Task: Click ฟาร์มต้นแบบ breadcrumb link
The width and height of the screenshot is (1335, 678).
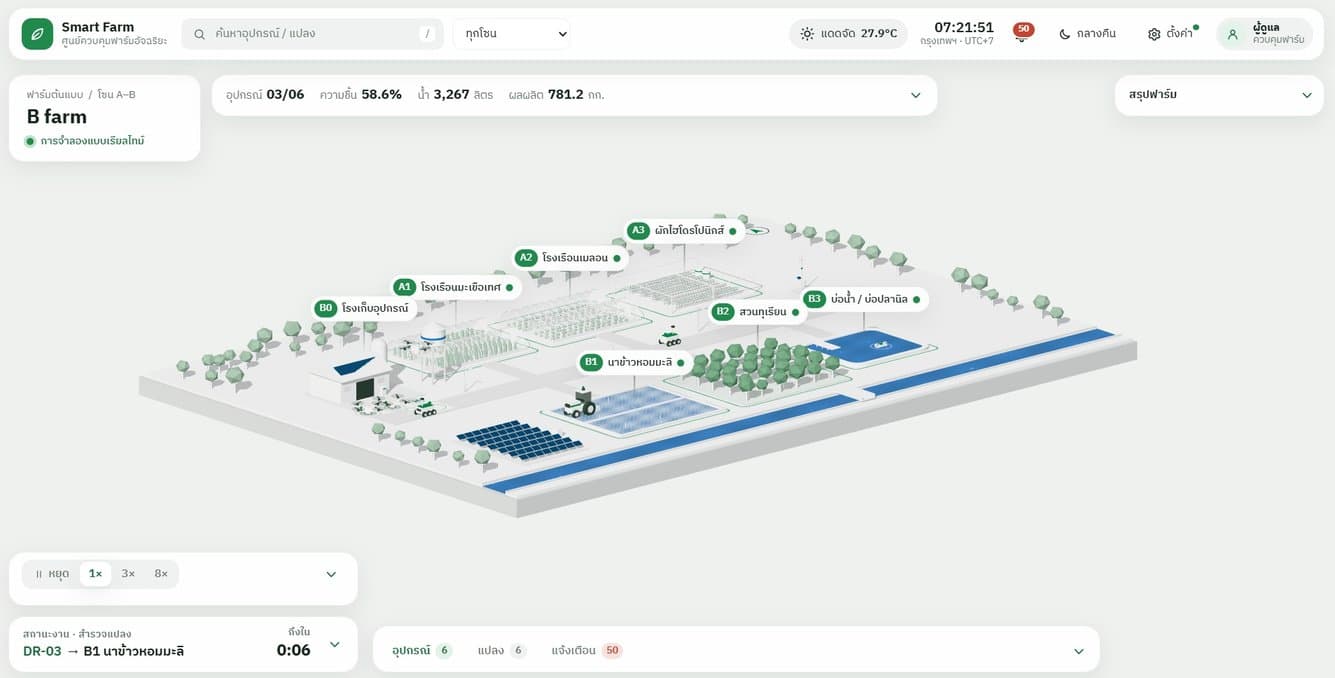Action: click(x=55, y=94)
